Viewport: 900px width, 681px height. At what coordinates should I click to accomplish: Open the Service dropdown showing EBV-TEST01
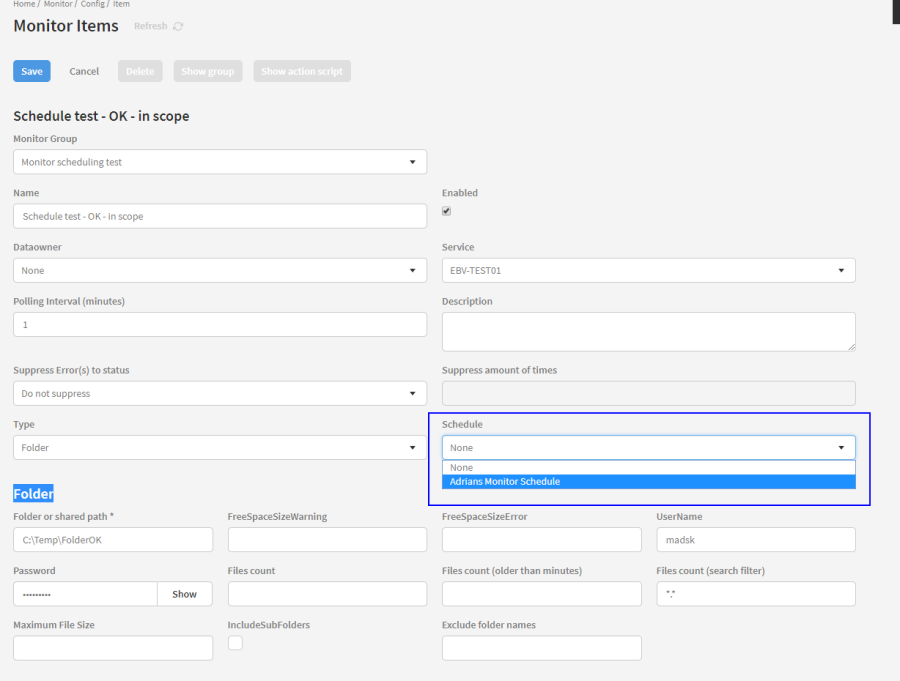[648, 270]
